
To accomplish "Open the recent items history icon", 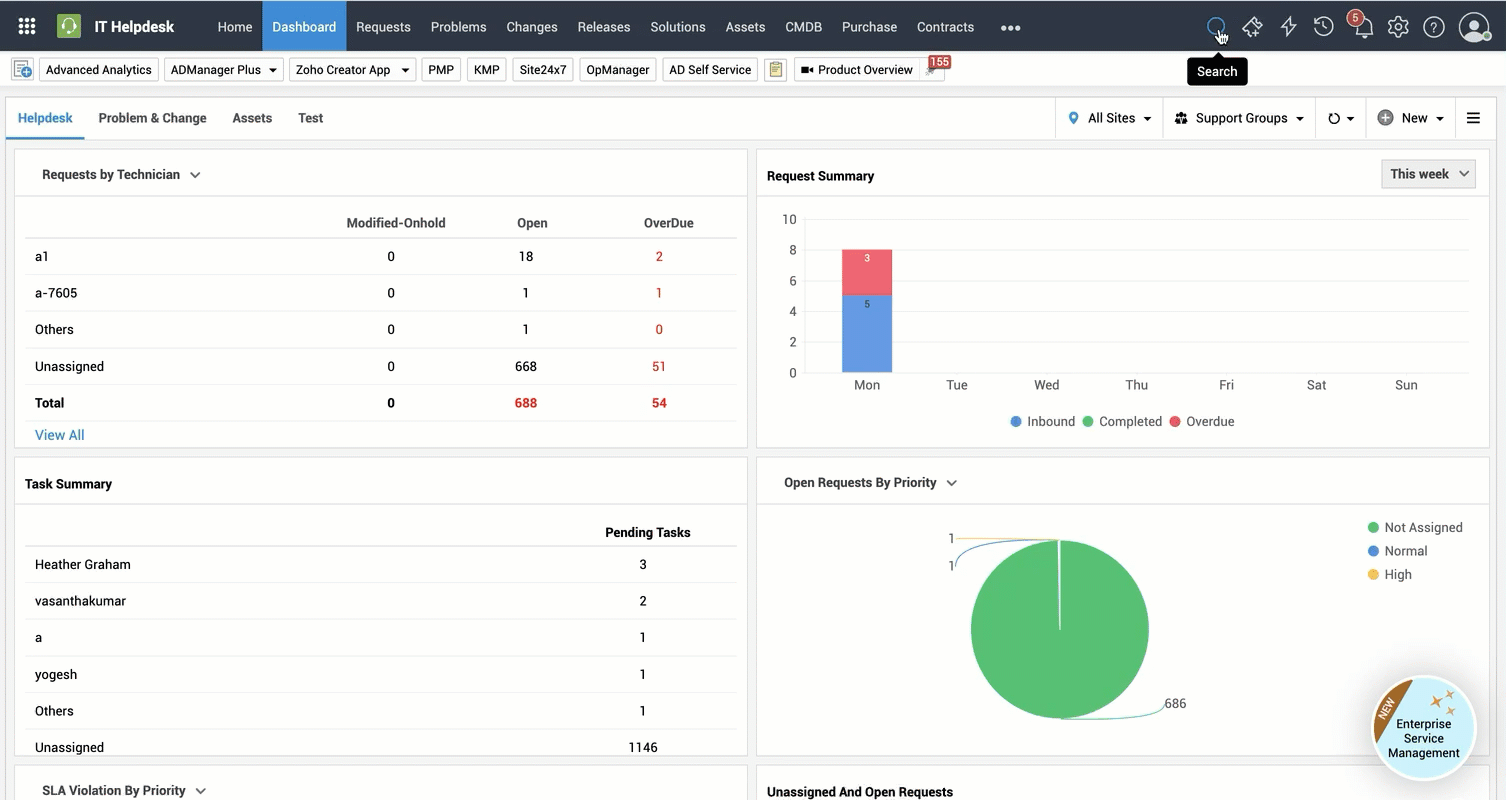I will [1324, 27].
